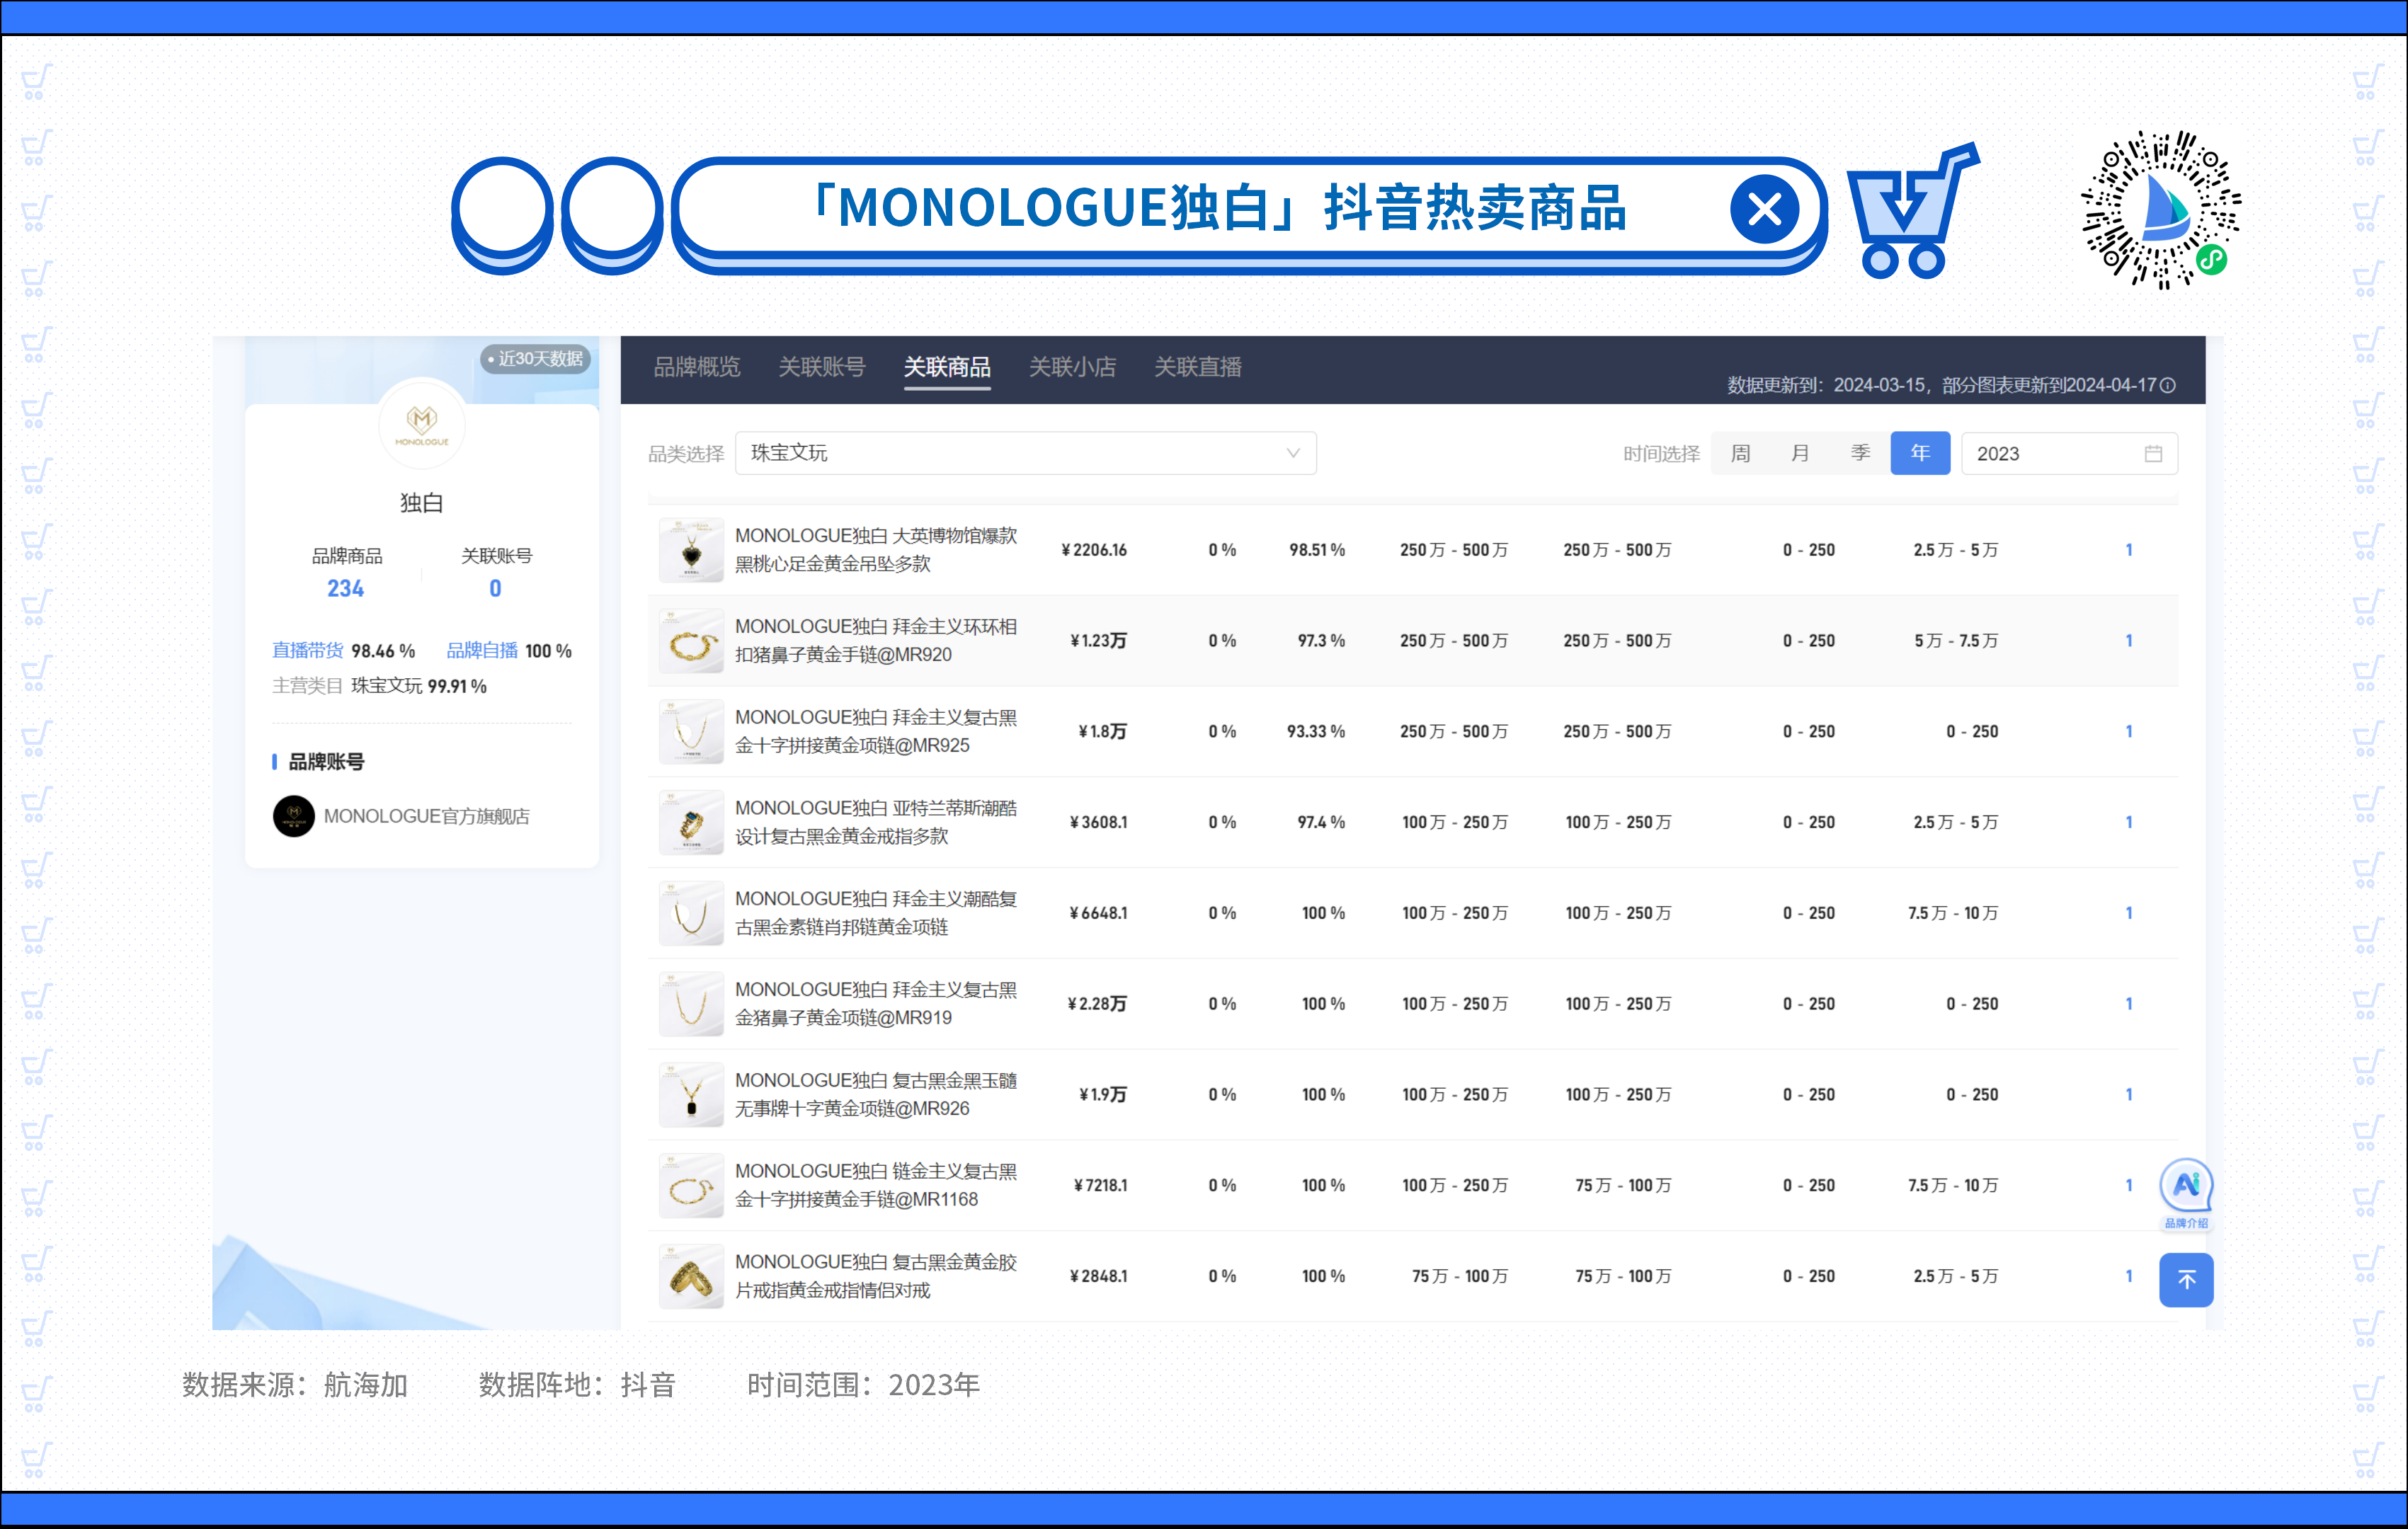Open the 关联小店 tab

coord(1072,367)
